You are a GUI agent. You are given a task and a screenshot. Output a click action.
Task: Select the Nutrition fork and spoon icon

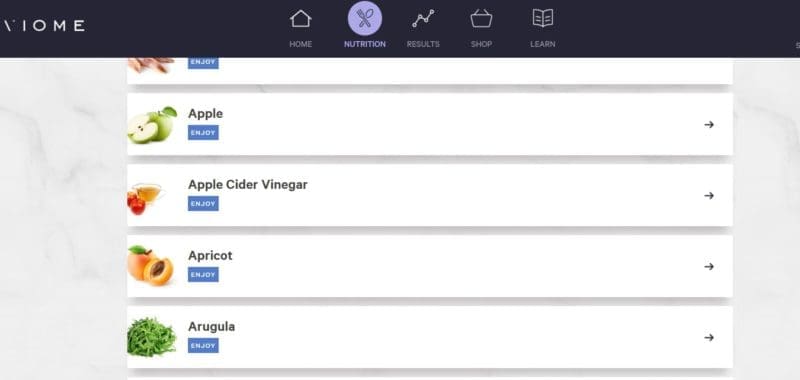pos(365,18)
